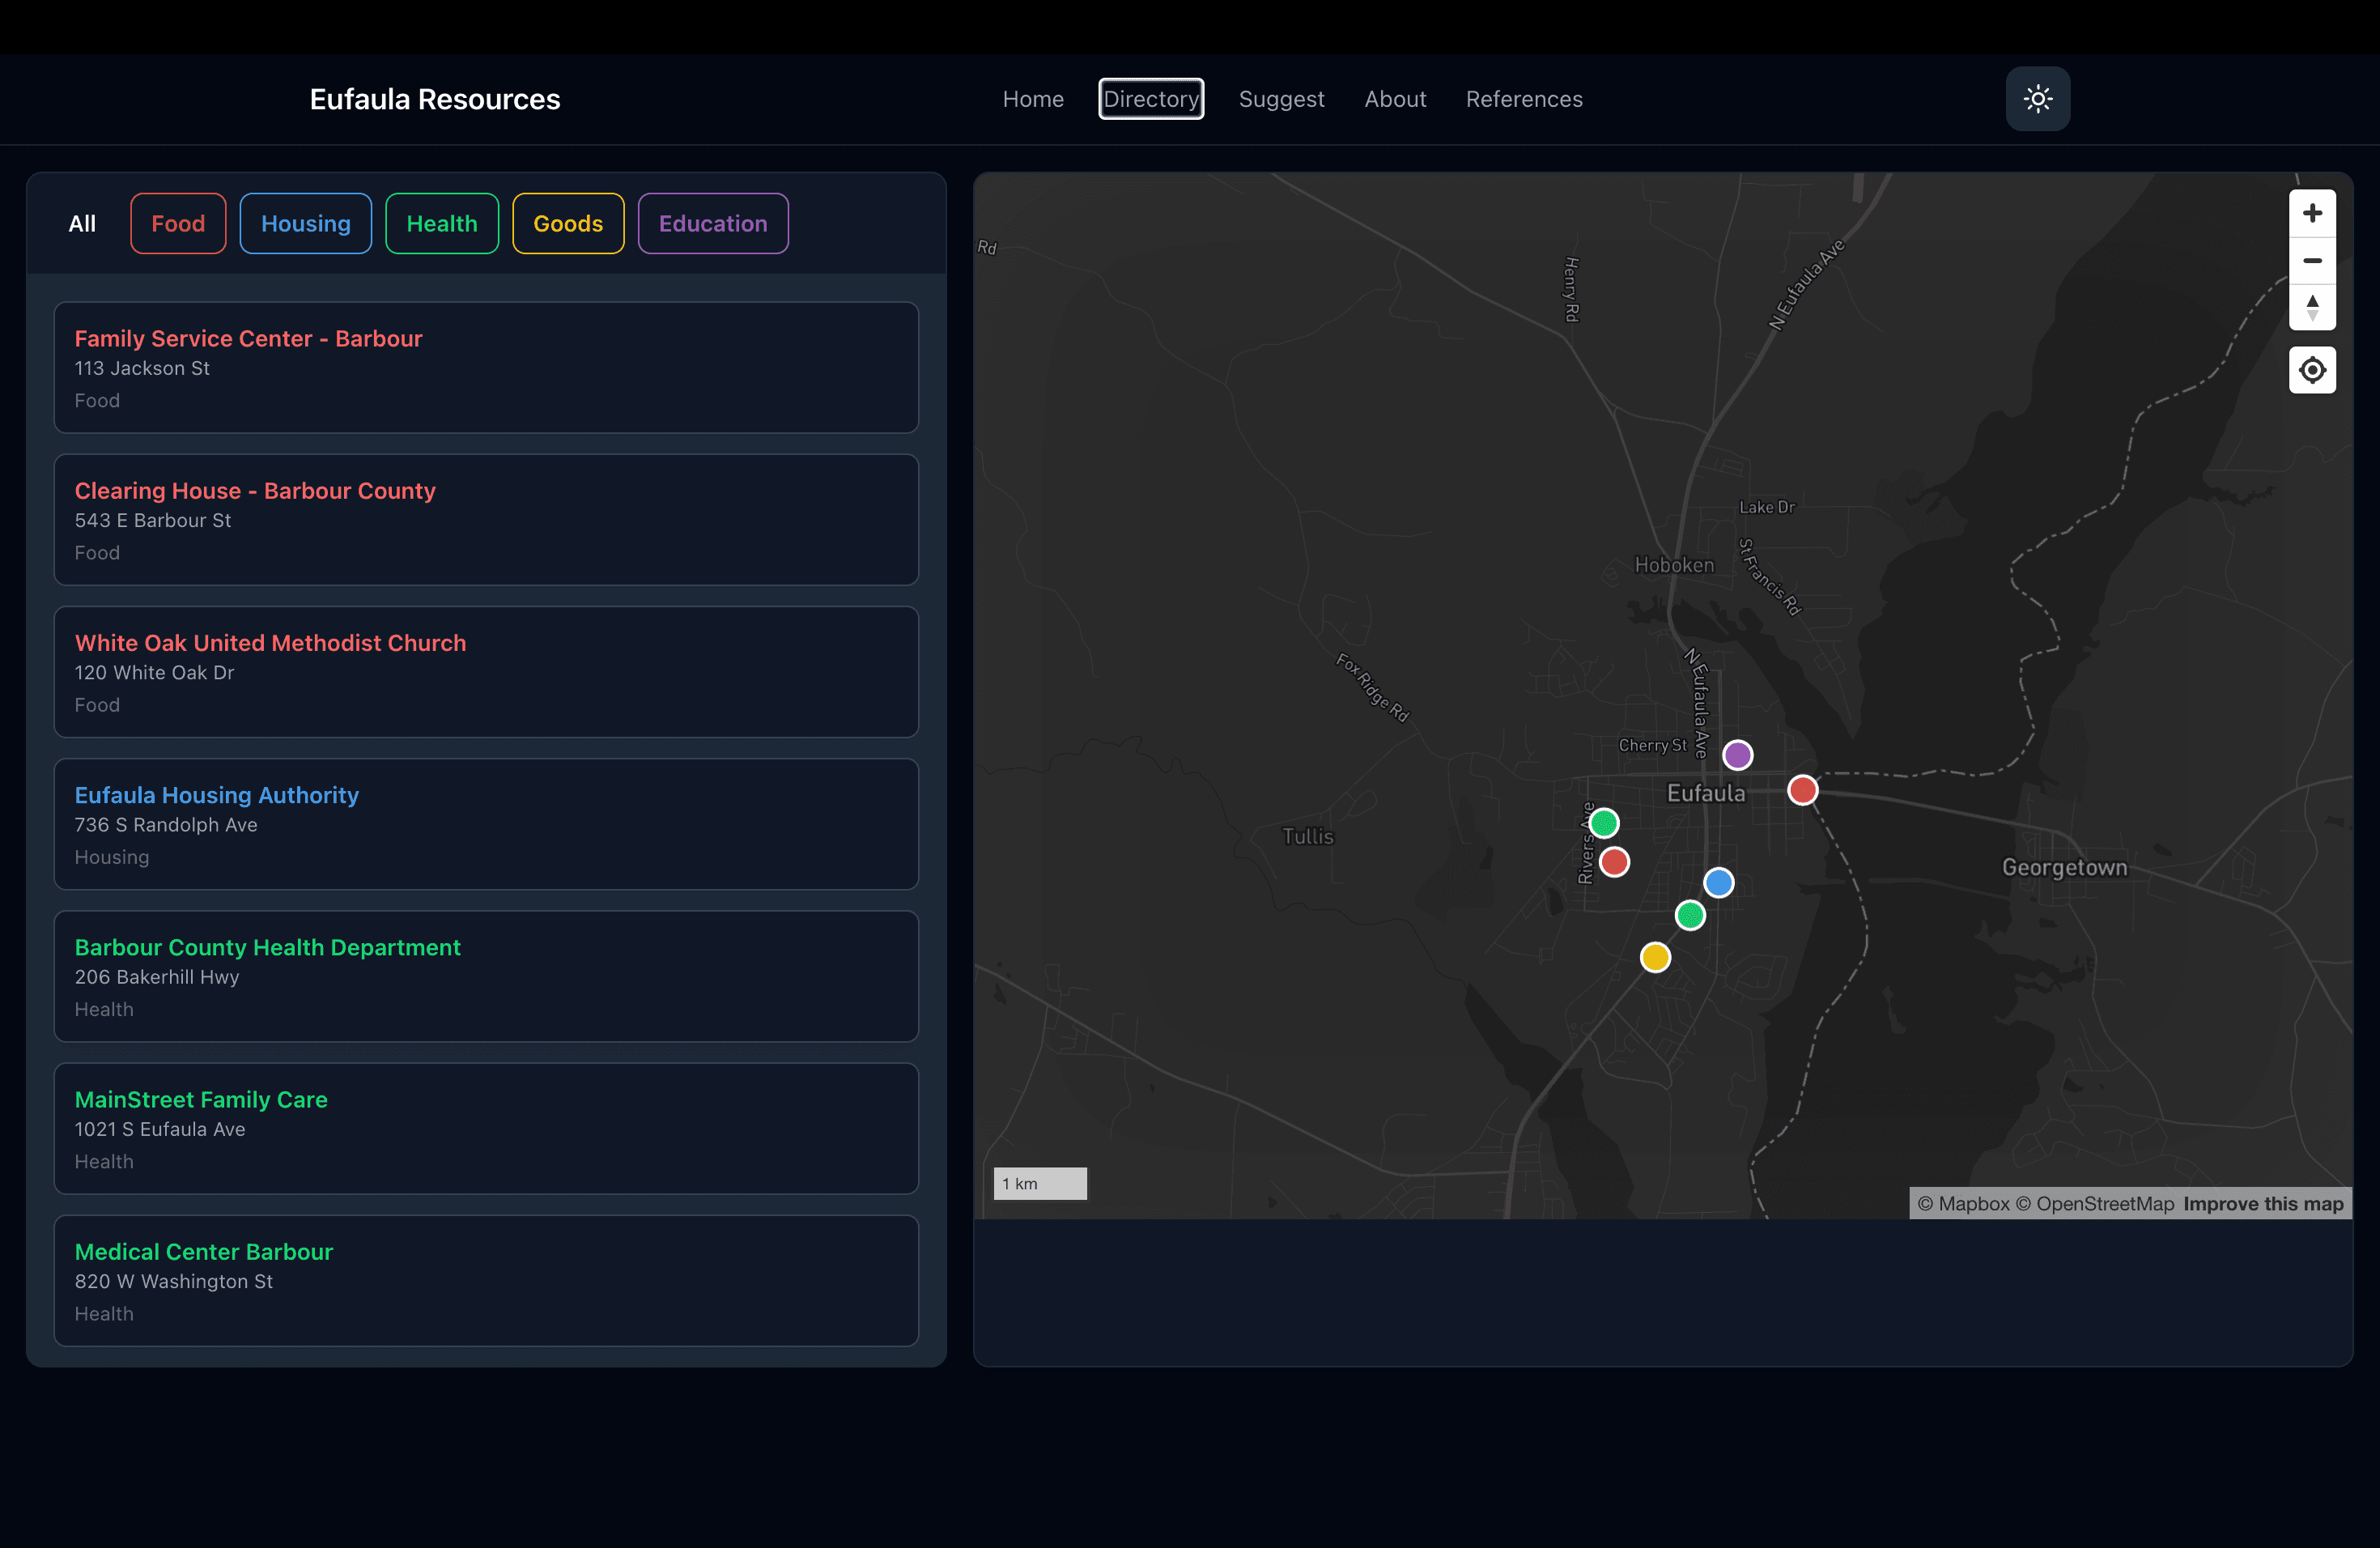2380x1548 pixels.
Task: Click the purple Education map marker
Action: pyautogui.click(x=1737, y=755)
